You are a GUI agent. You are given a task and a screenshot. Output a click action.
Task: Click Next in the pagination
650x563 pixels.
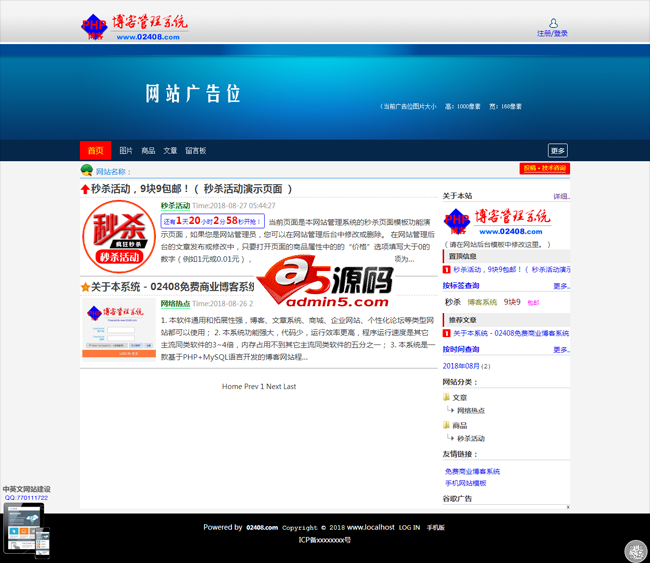[274, 386]
